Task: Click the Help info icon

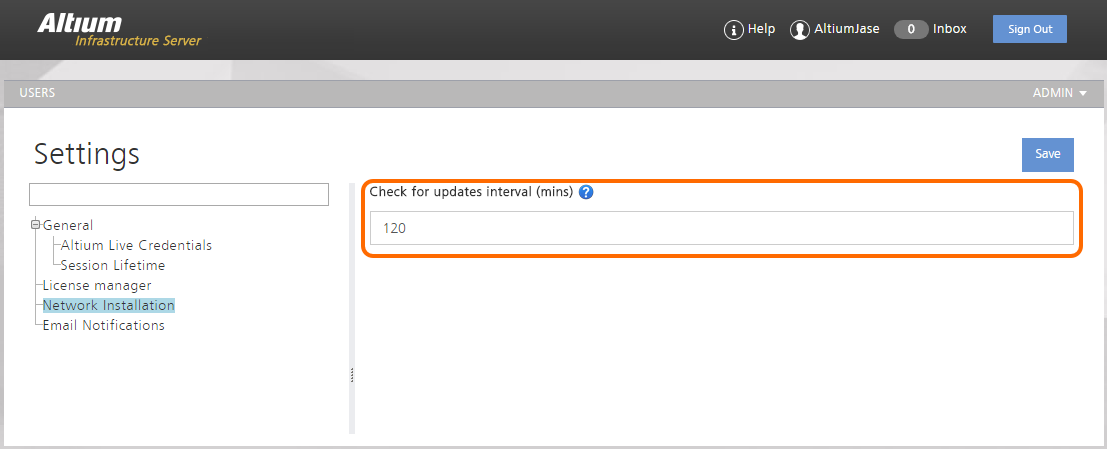Action: 734,30
